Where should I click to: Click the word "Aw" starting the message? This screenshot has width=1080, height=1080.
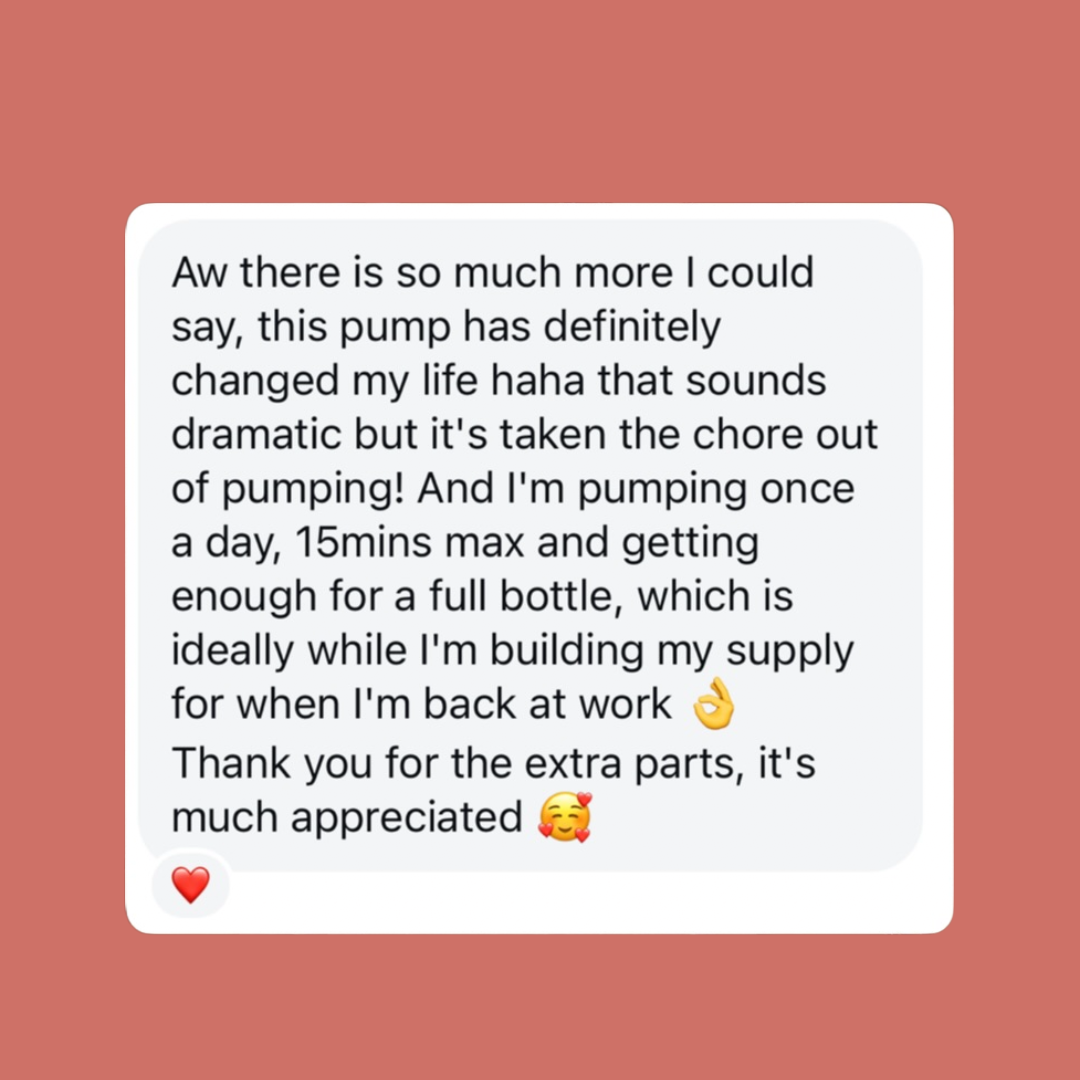click(x=199, y=272)
